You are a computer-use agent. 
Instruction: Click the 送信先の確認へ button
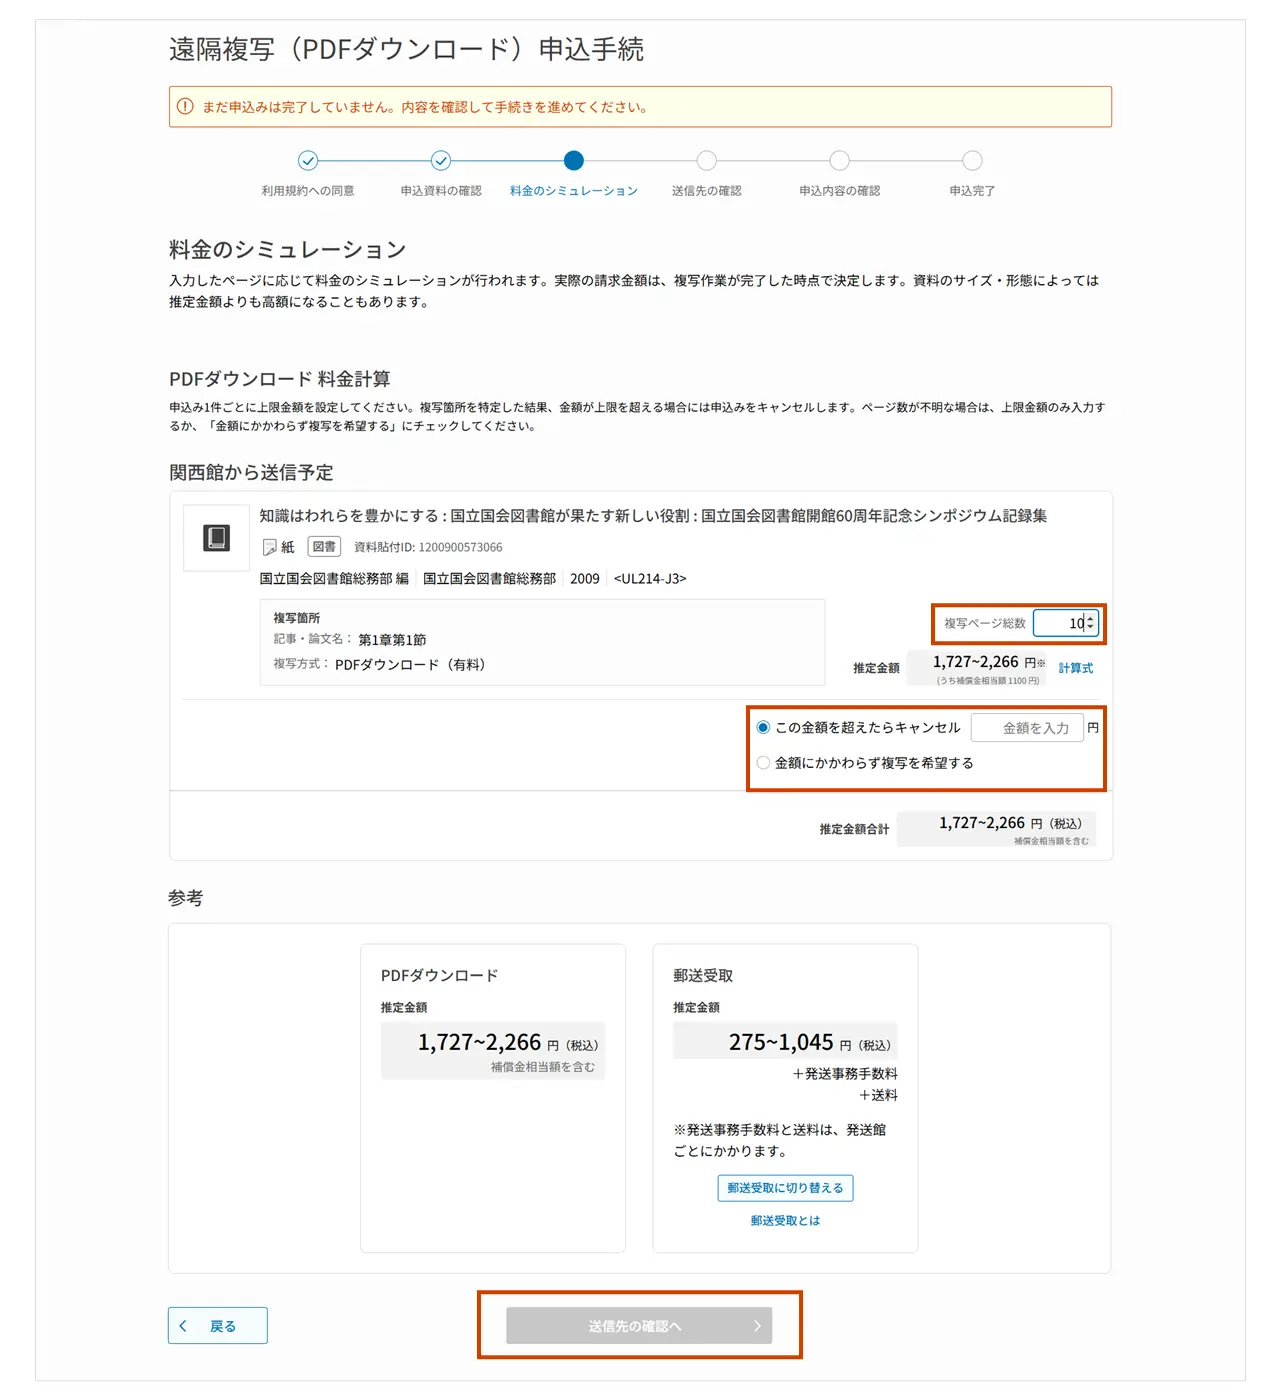coord(639,1326)
